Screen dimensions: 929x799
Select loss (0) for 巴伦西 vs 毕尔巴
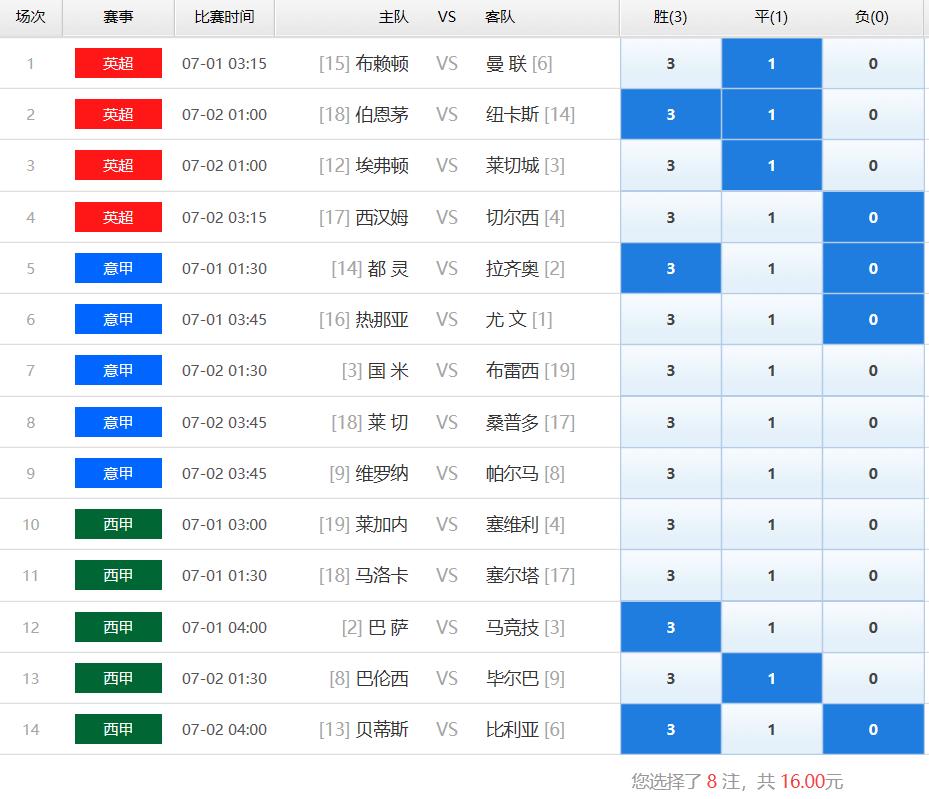point(873,678)
